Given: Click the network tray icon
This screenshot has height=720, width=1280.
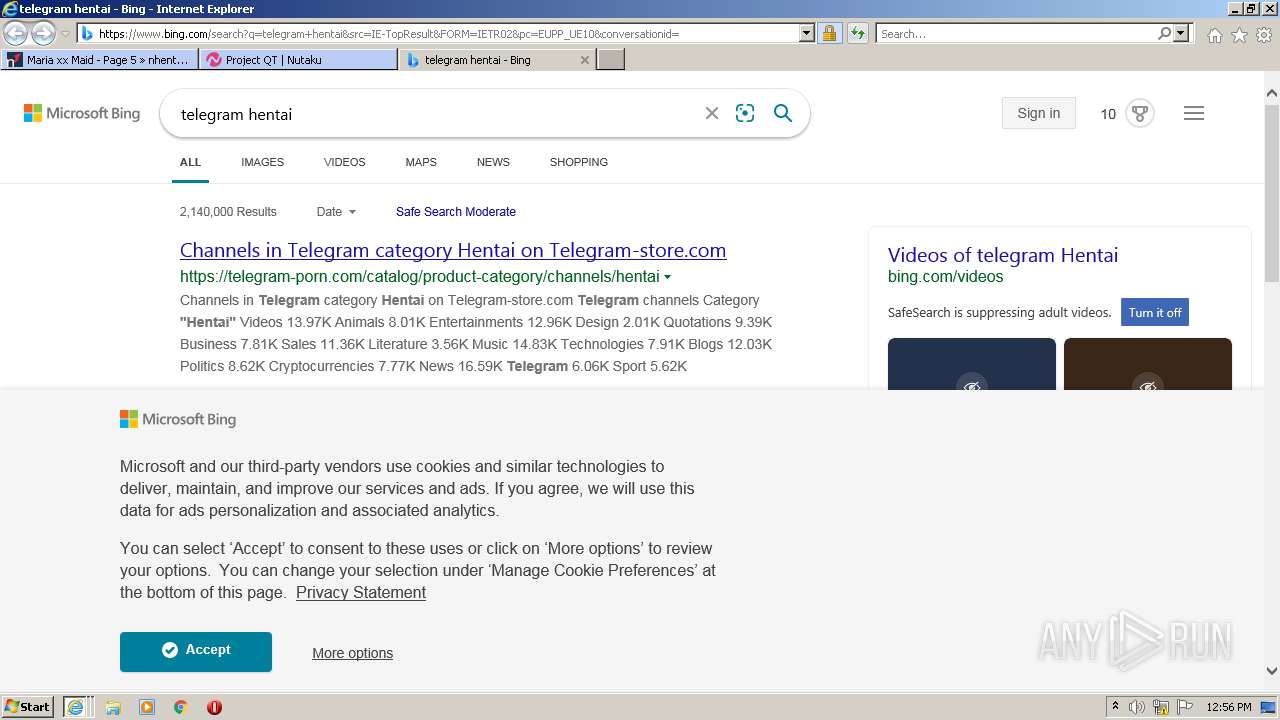Looking at the screenshot, I should (x=1161, y=707).
